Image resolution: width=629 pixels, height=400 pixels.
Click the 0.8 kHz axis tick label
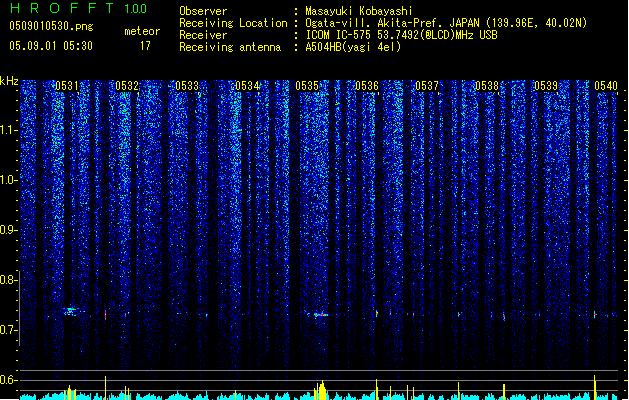point(8,280)
